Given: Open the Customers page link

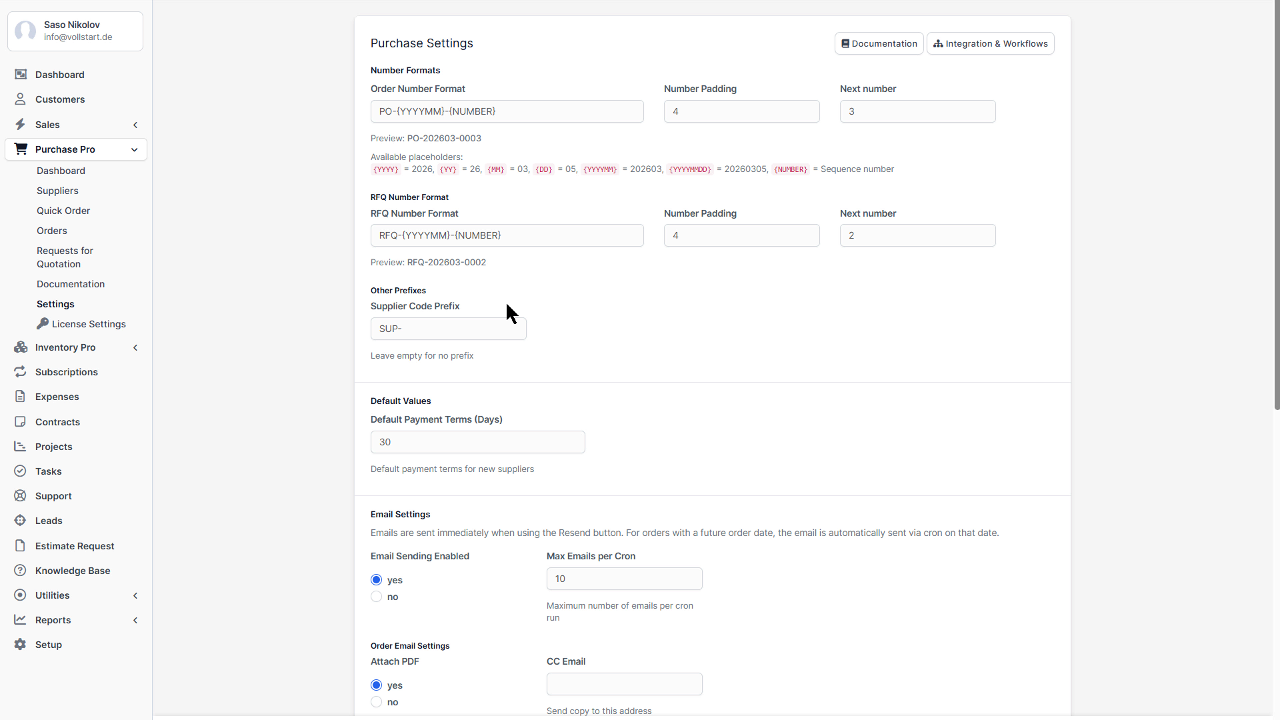Looking at the screenshot, I should [x=60, y=100].
